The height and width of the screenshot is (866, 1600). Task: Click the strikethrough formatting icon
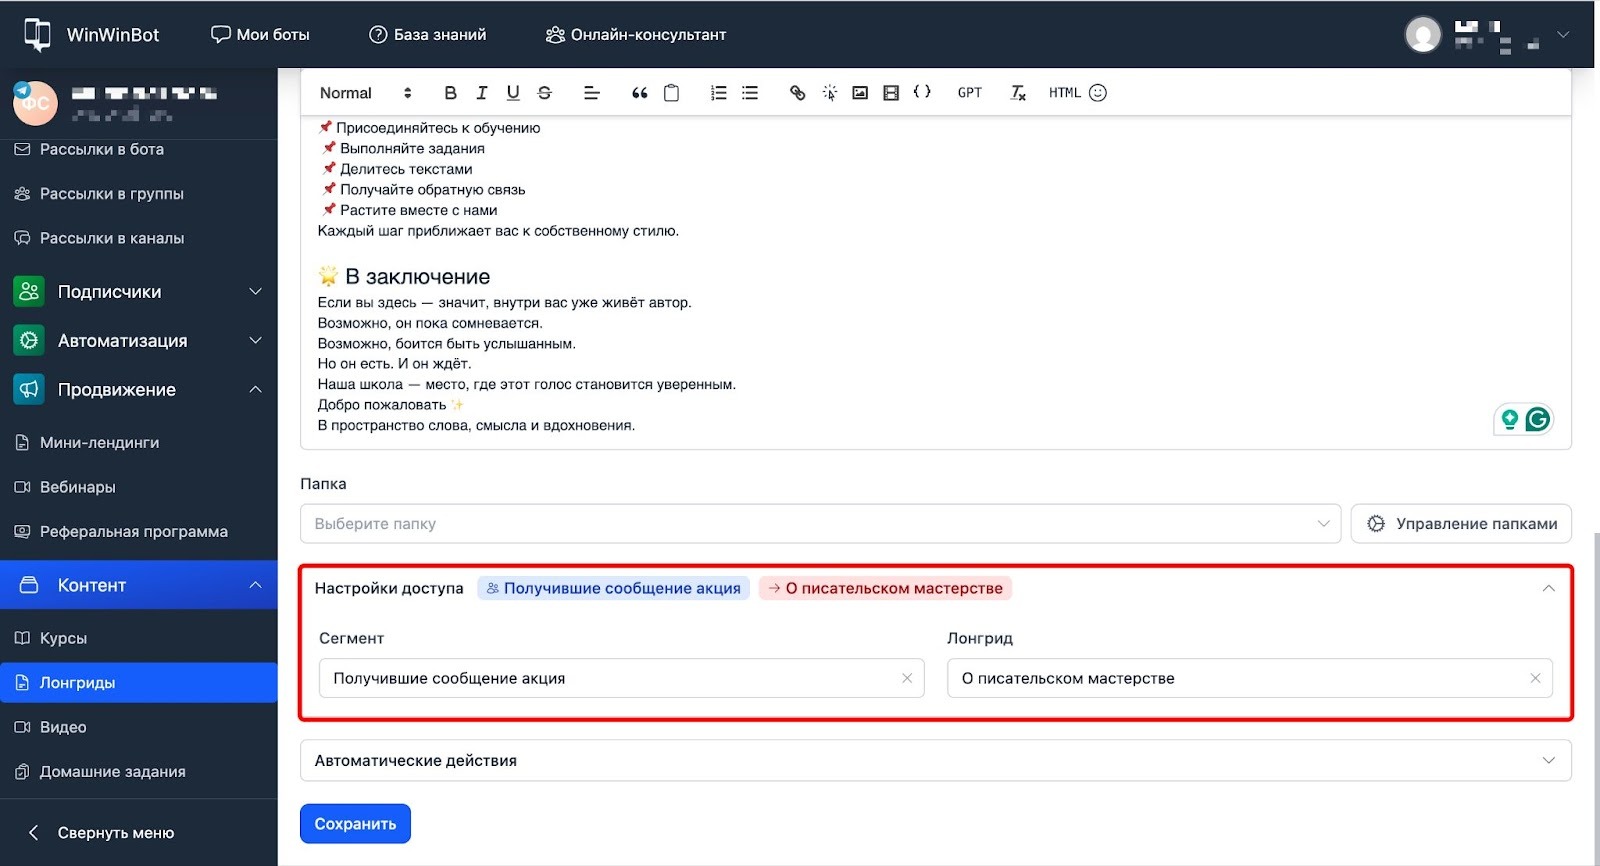544,93
